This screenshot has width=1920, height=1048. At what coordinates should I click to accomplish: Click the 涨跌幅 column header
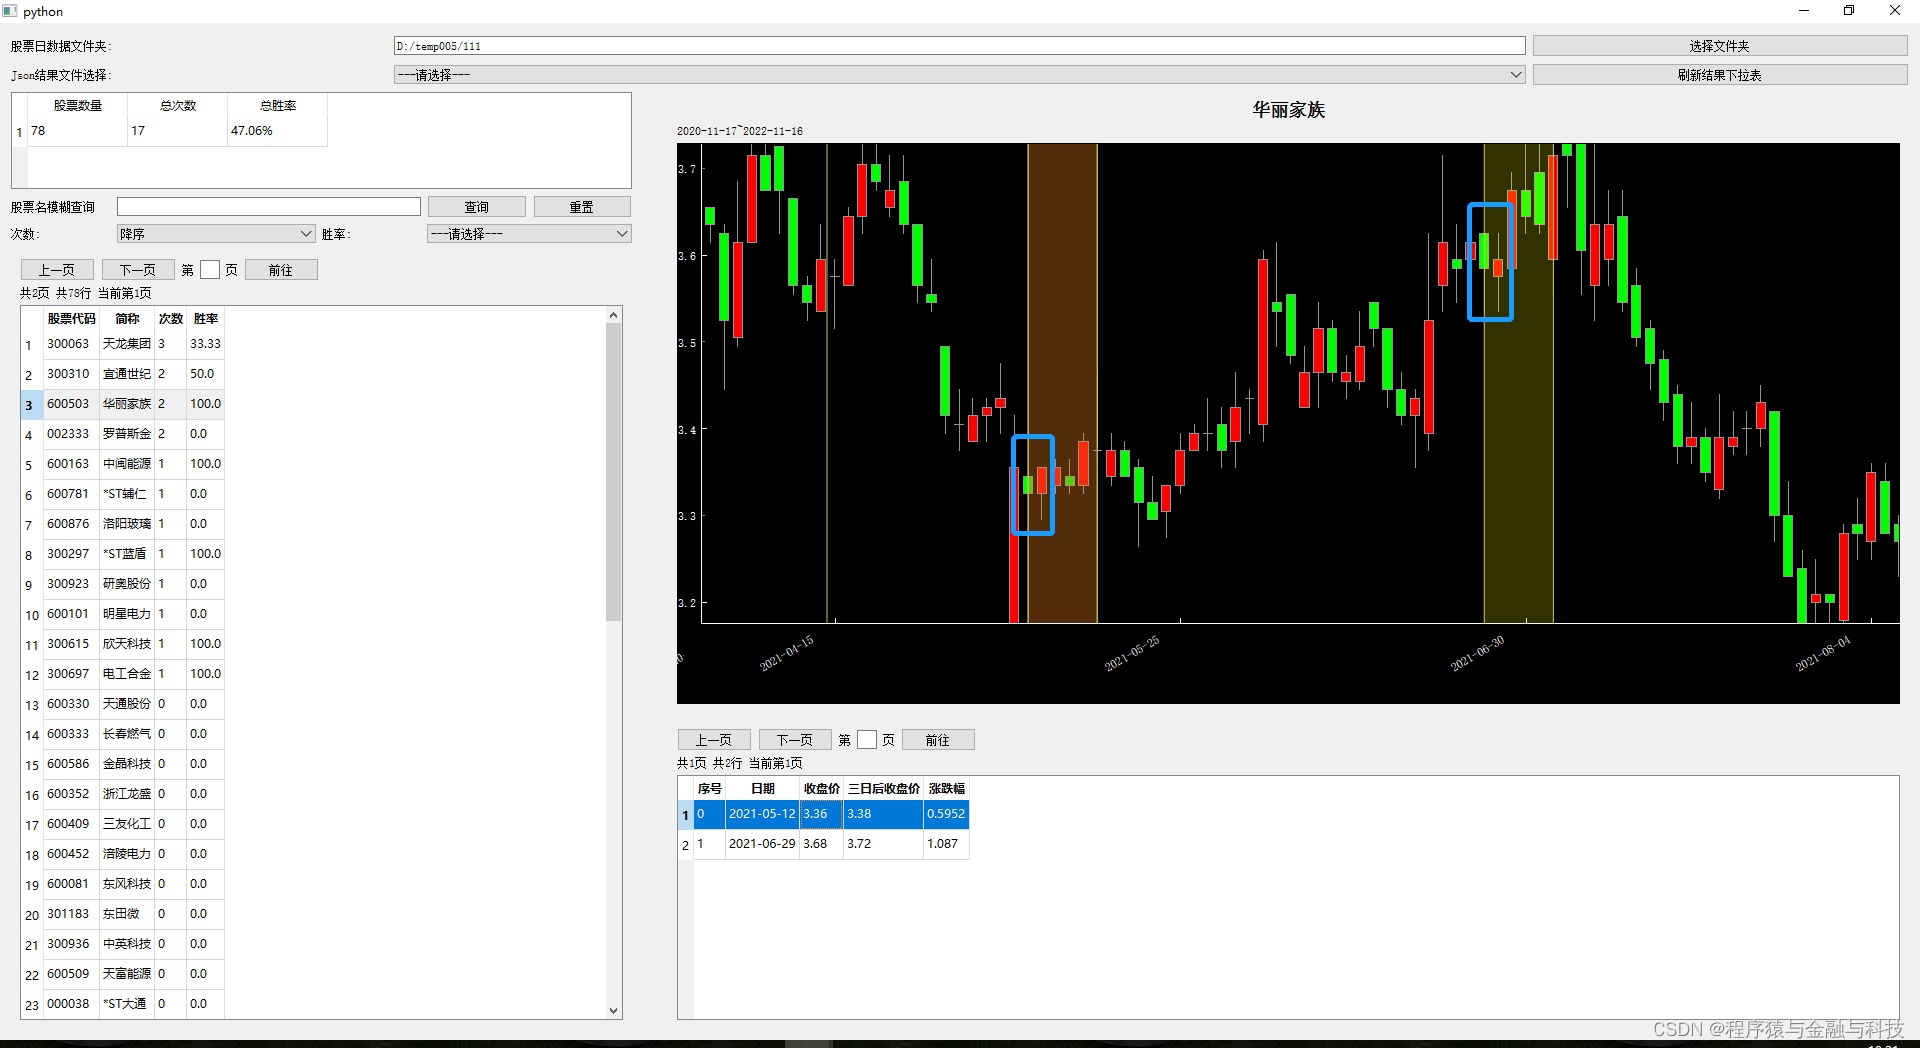[x=946, y=789]
